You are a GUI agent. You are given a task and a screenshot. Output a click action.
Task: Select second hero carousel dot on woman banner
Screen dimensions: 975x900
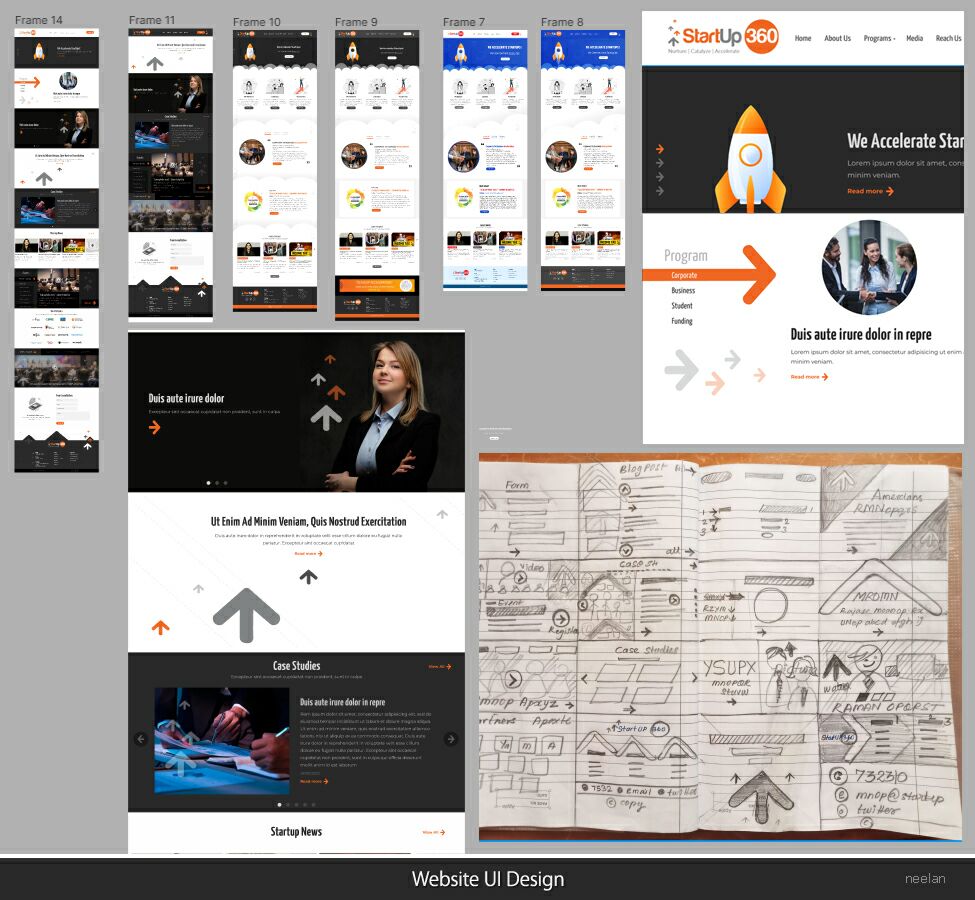217,483
